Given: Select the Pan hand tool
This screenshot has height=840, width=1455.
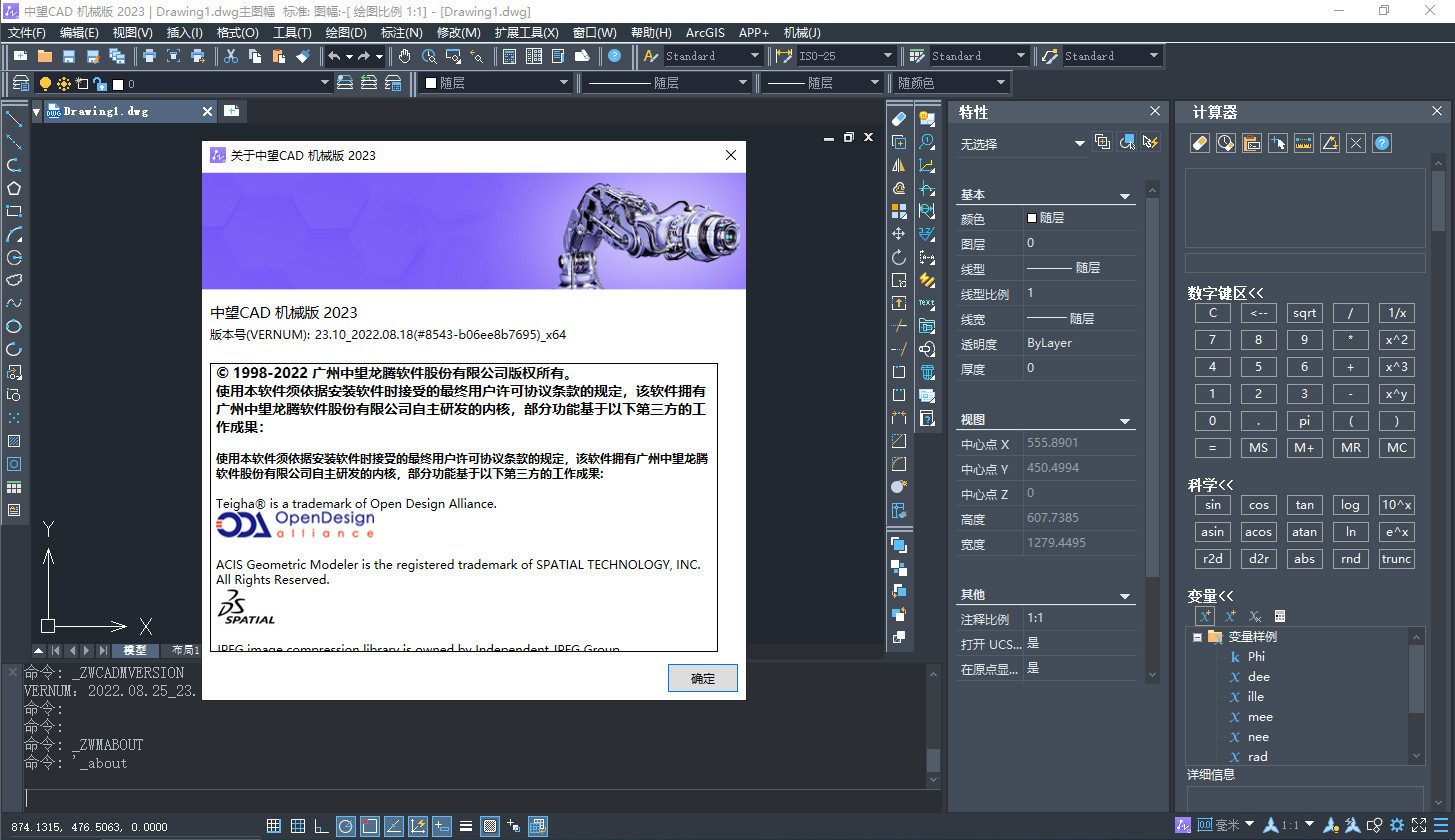Looking at the screenshot, I should 405,56.
